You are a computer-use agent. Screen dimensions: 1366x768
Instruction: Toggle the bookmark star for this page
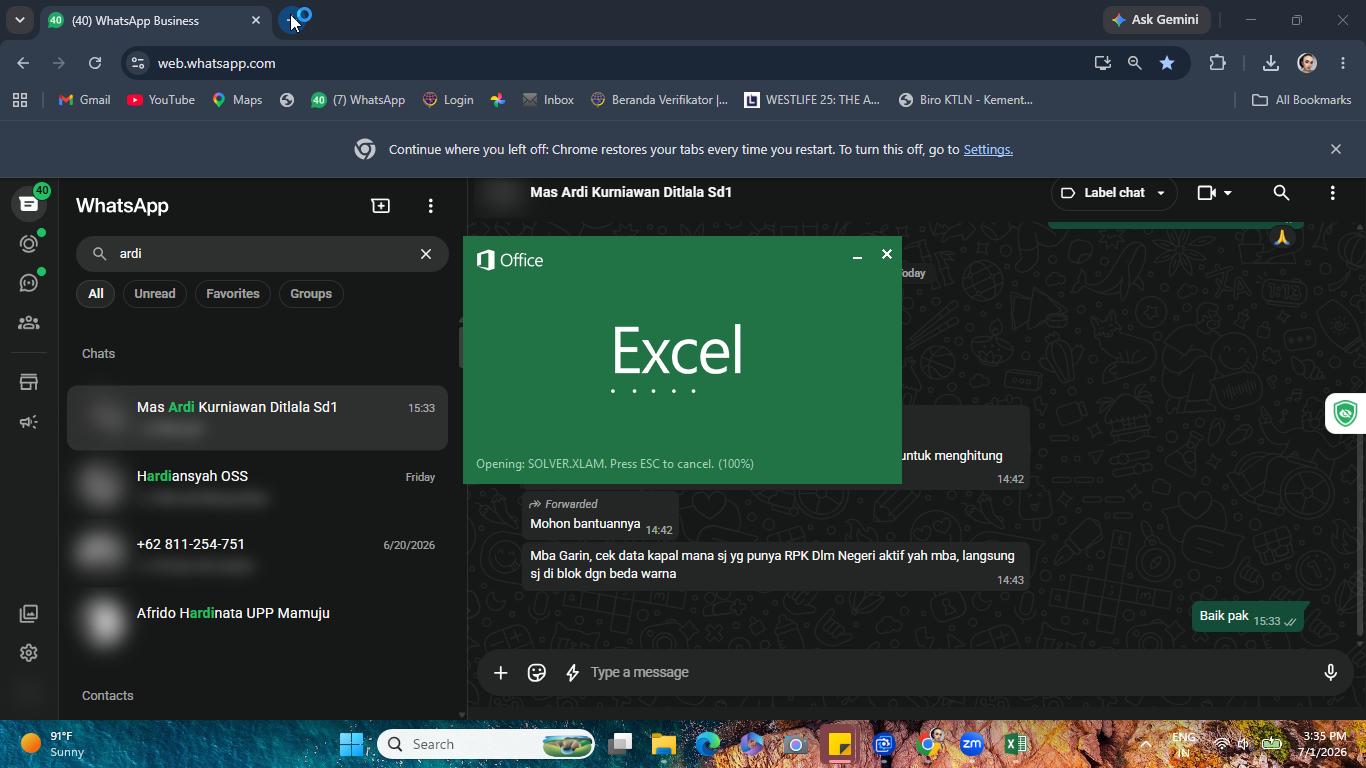[1167, 63]
